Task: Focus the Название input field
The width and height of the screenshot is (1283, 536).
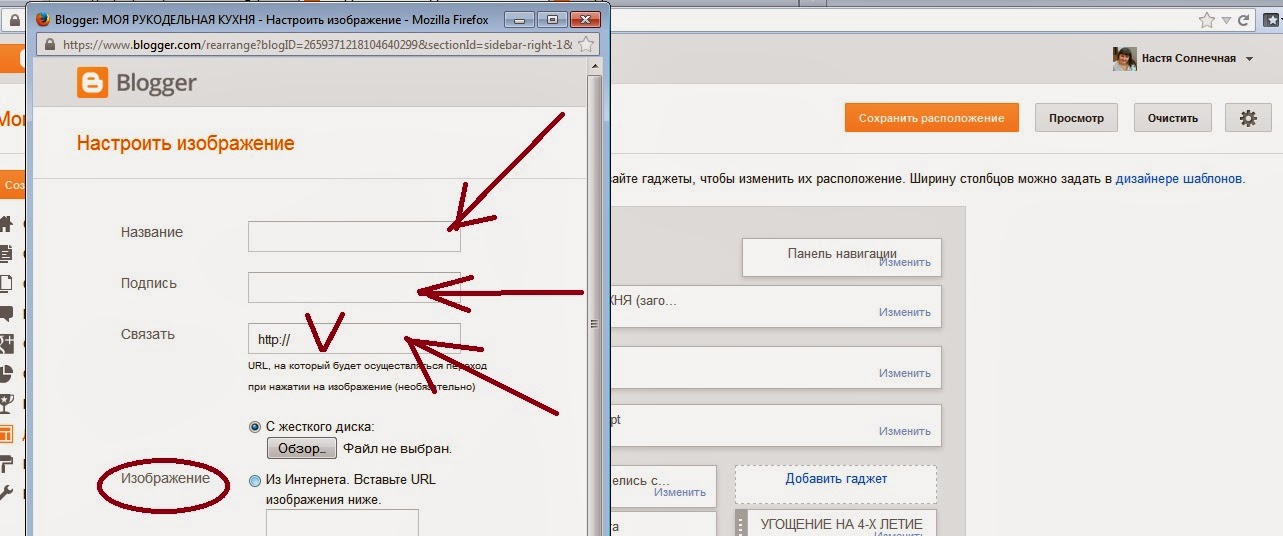Action: point(354,236)
